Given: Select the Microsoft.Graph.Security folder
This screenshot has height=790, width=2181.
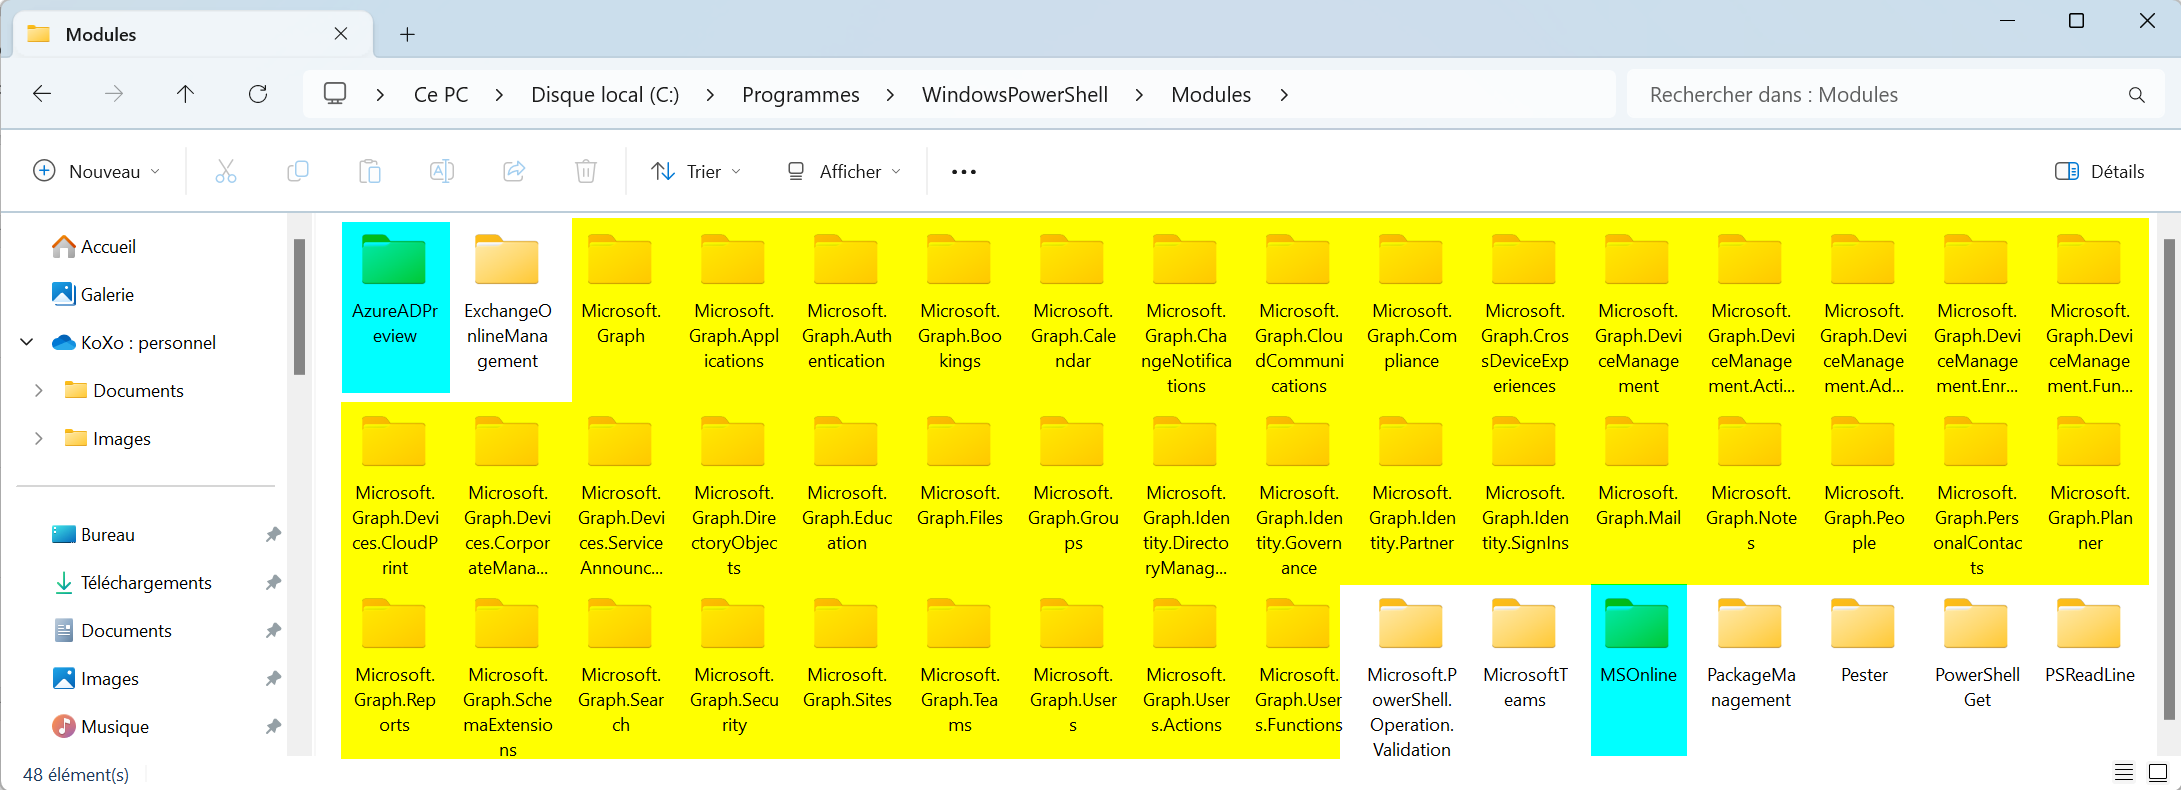Looking at the screenshot, I should coord(734,667).
